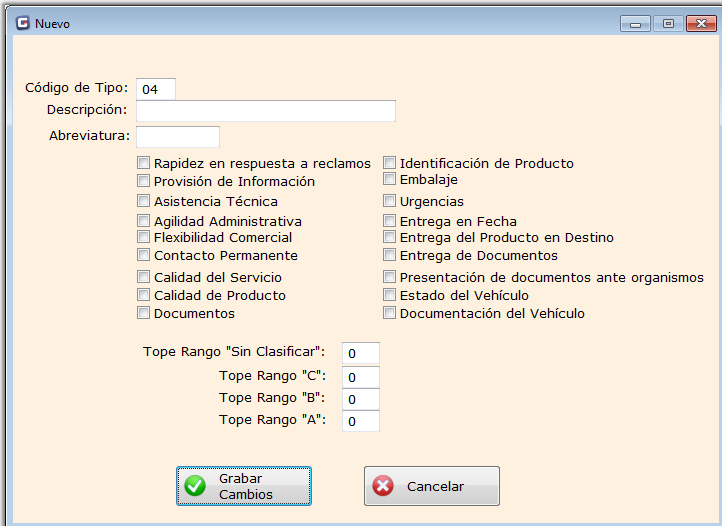Viewport: 722px width, 526px height.
Task: Select Calidad de Producto checkbox
Action: point(143,295)
